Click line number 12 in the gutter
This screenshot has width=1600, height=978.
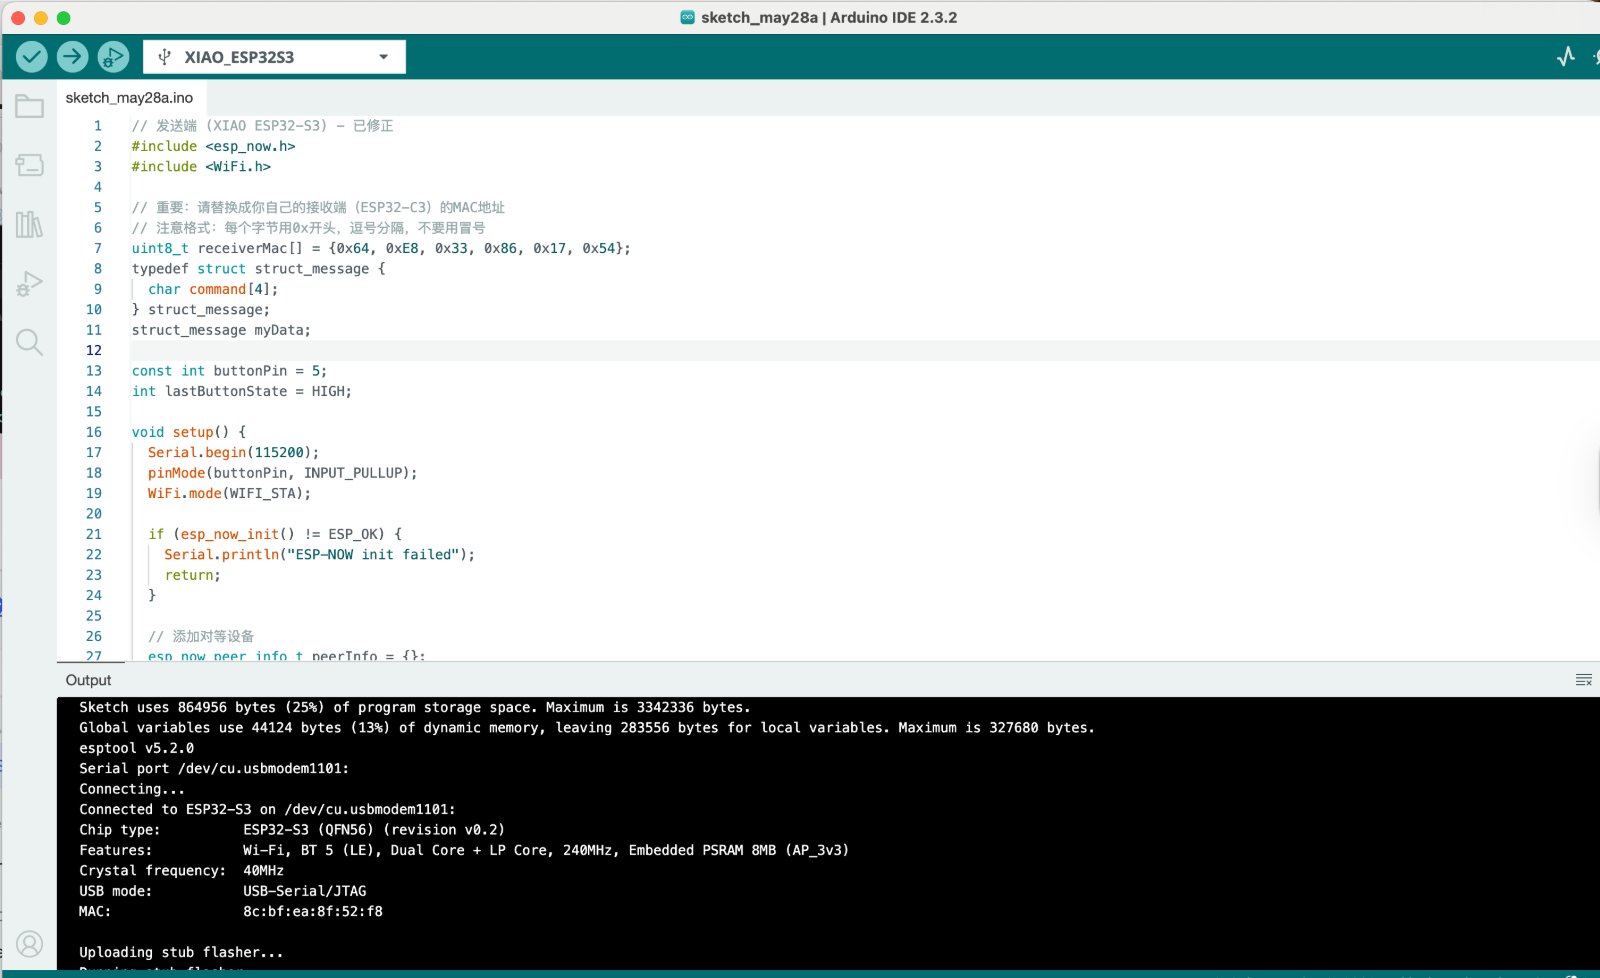coord(94,350)
